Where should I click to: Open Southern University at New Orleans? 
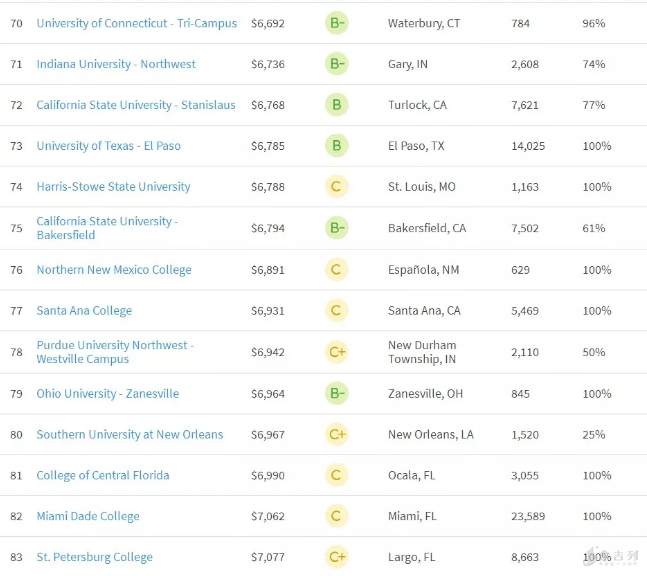(130, 435)
